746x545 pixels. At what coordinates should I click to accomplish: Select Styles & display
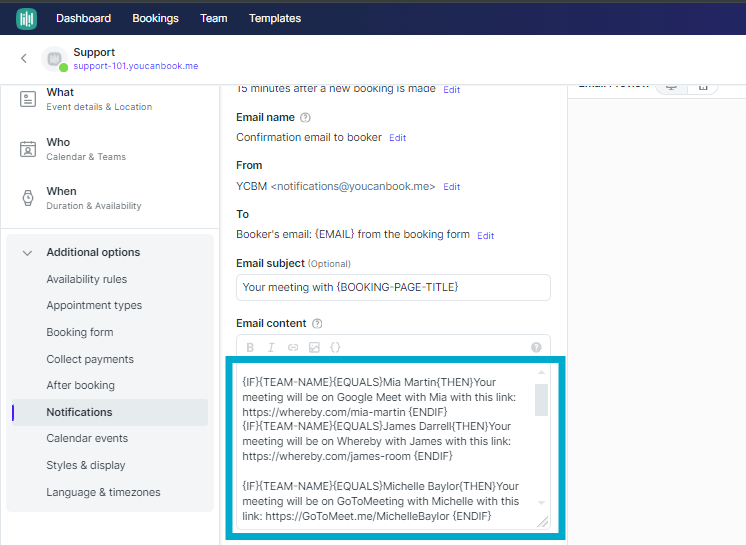pyautogui.click(x=86, y=465)
